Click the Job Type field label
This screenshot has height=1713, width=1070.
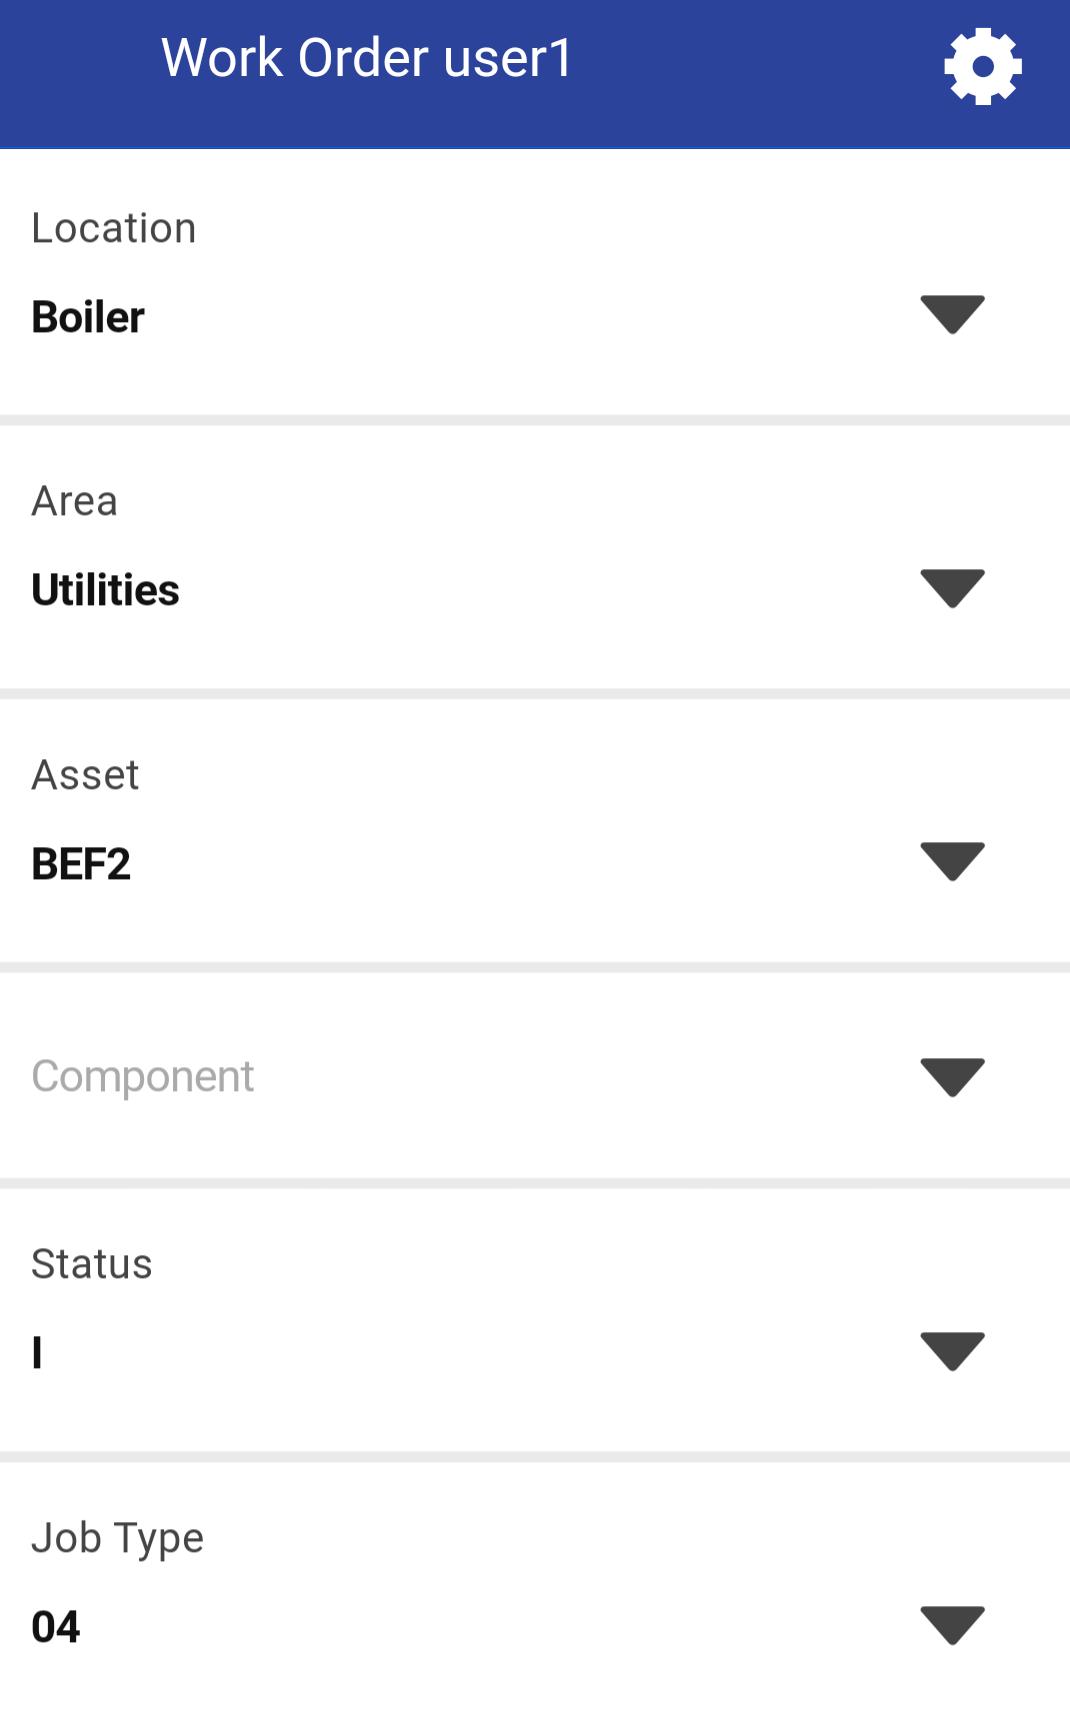[118, 1538]
